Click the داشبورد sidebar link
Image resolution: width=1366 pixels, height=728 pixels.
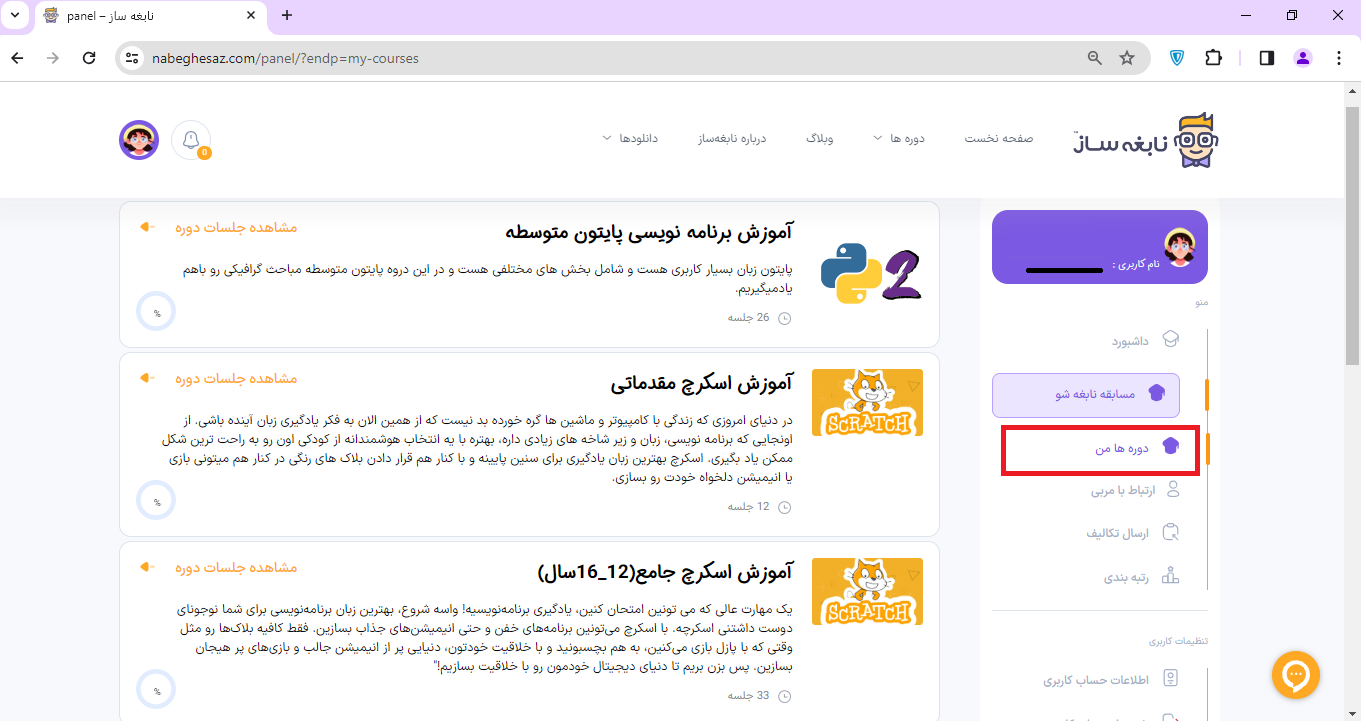(1130, 341)
